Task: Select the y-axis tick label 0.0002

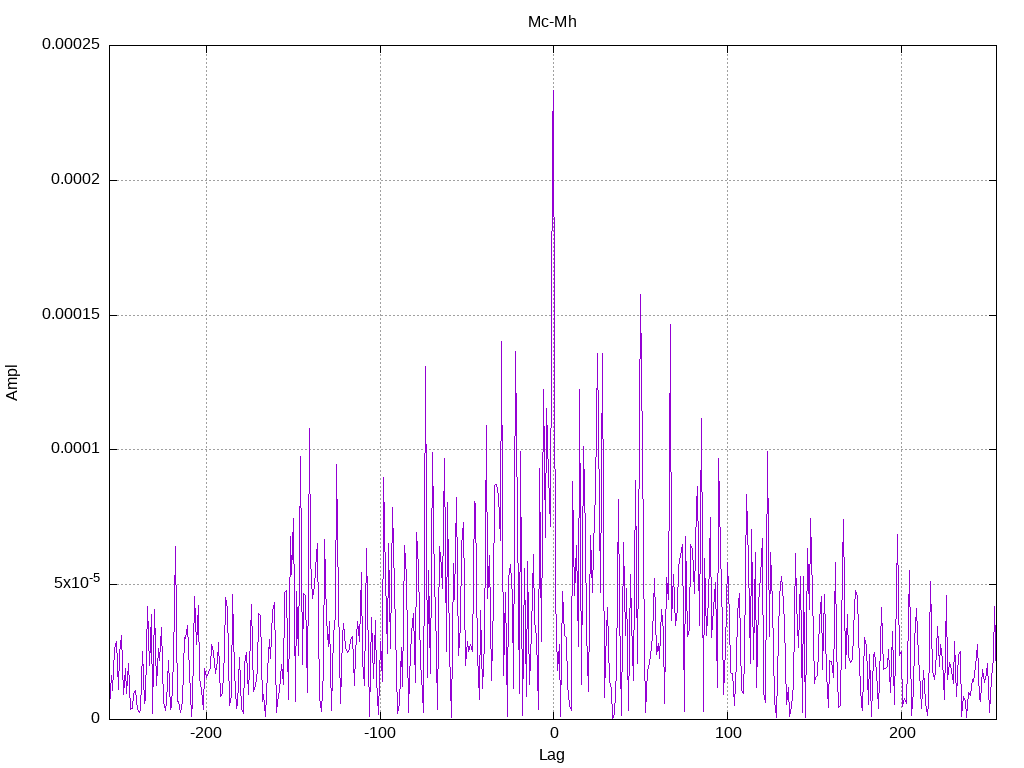Action: 76,179
